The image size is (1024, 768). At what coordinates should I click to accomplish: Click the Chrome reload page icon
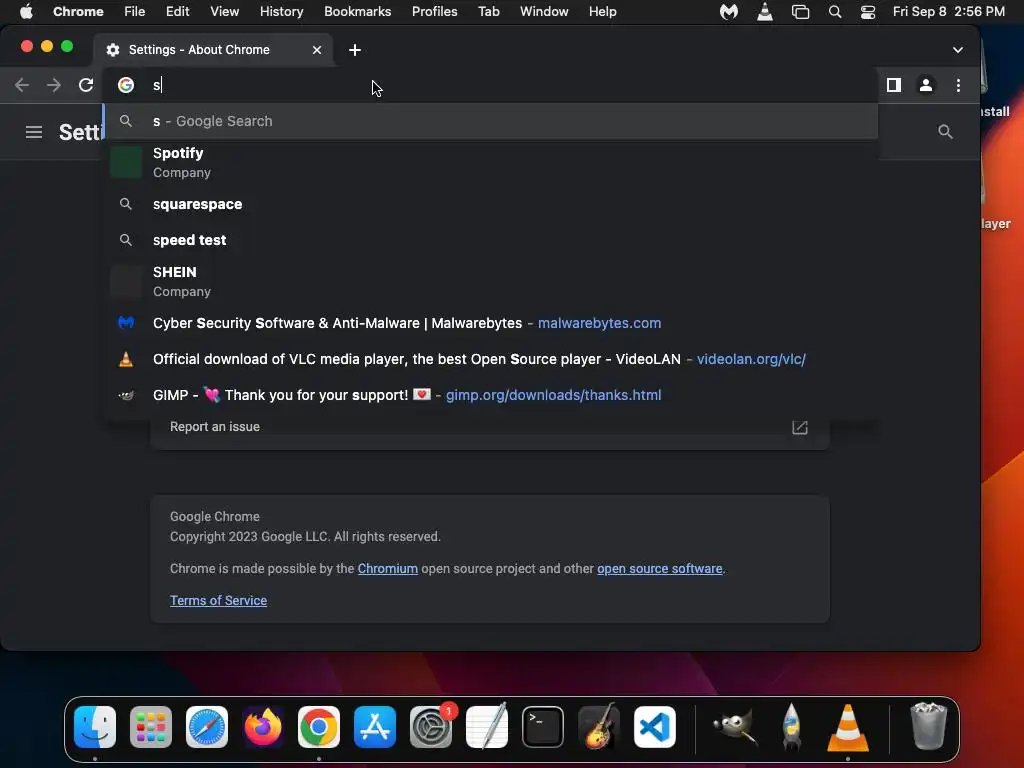tap(86, 85)
